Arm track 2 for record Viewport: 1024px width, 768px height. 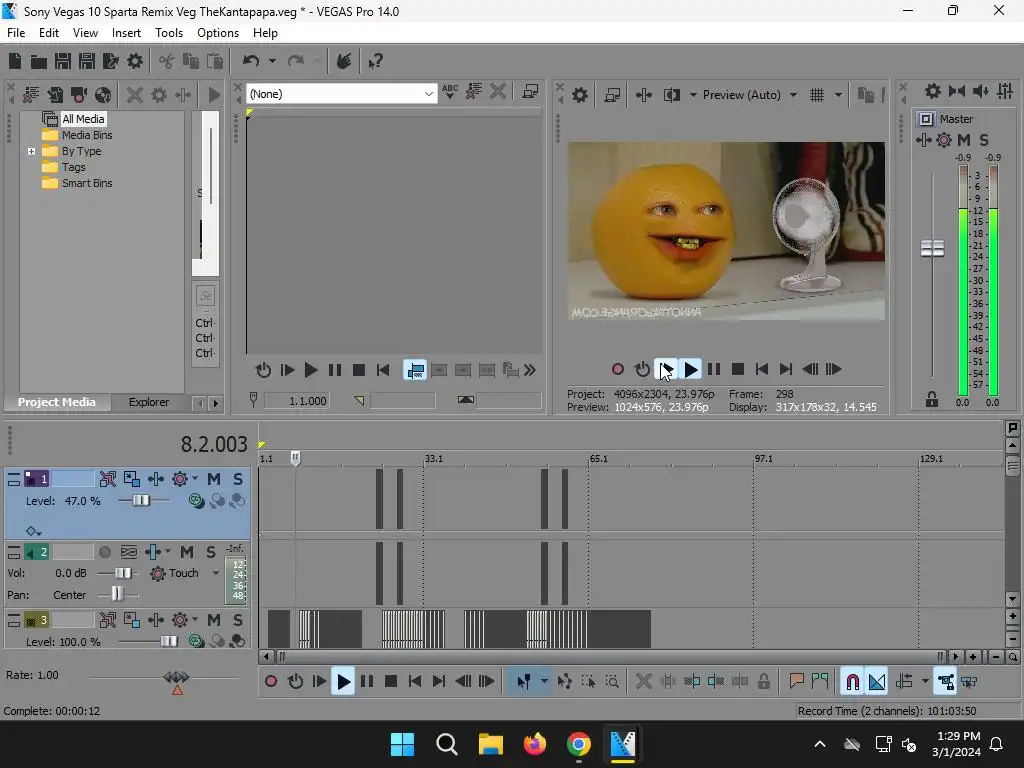(104, 552)
